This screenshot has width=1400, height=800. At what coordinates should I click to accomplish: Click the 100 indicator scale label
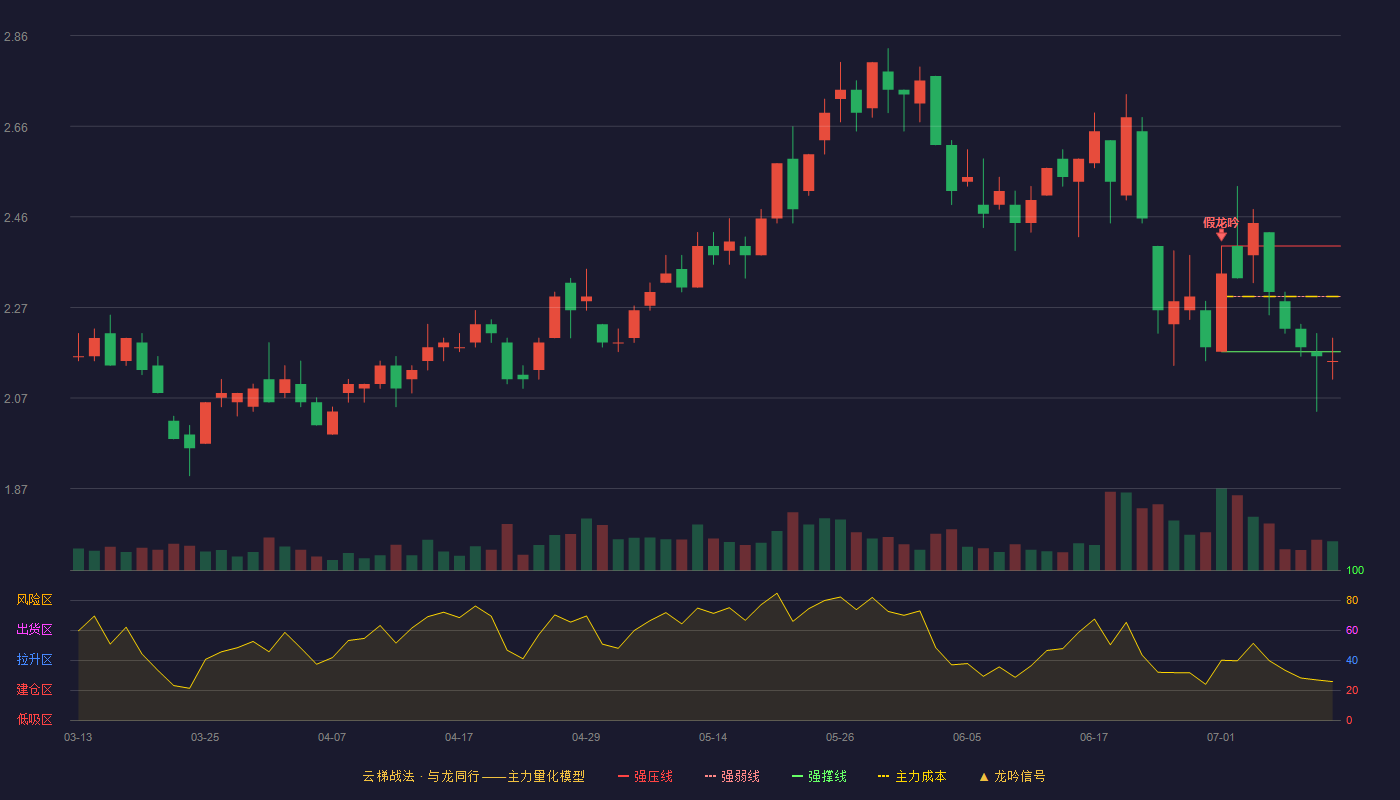tap(1355, 571)
